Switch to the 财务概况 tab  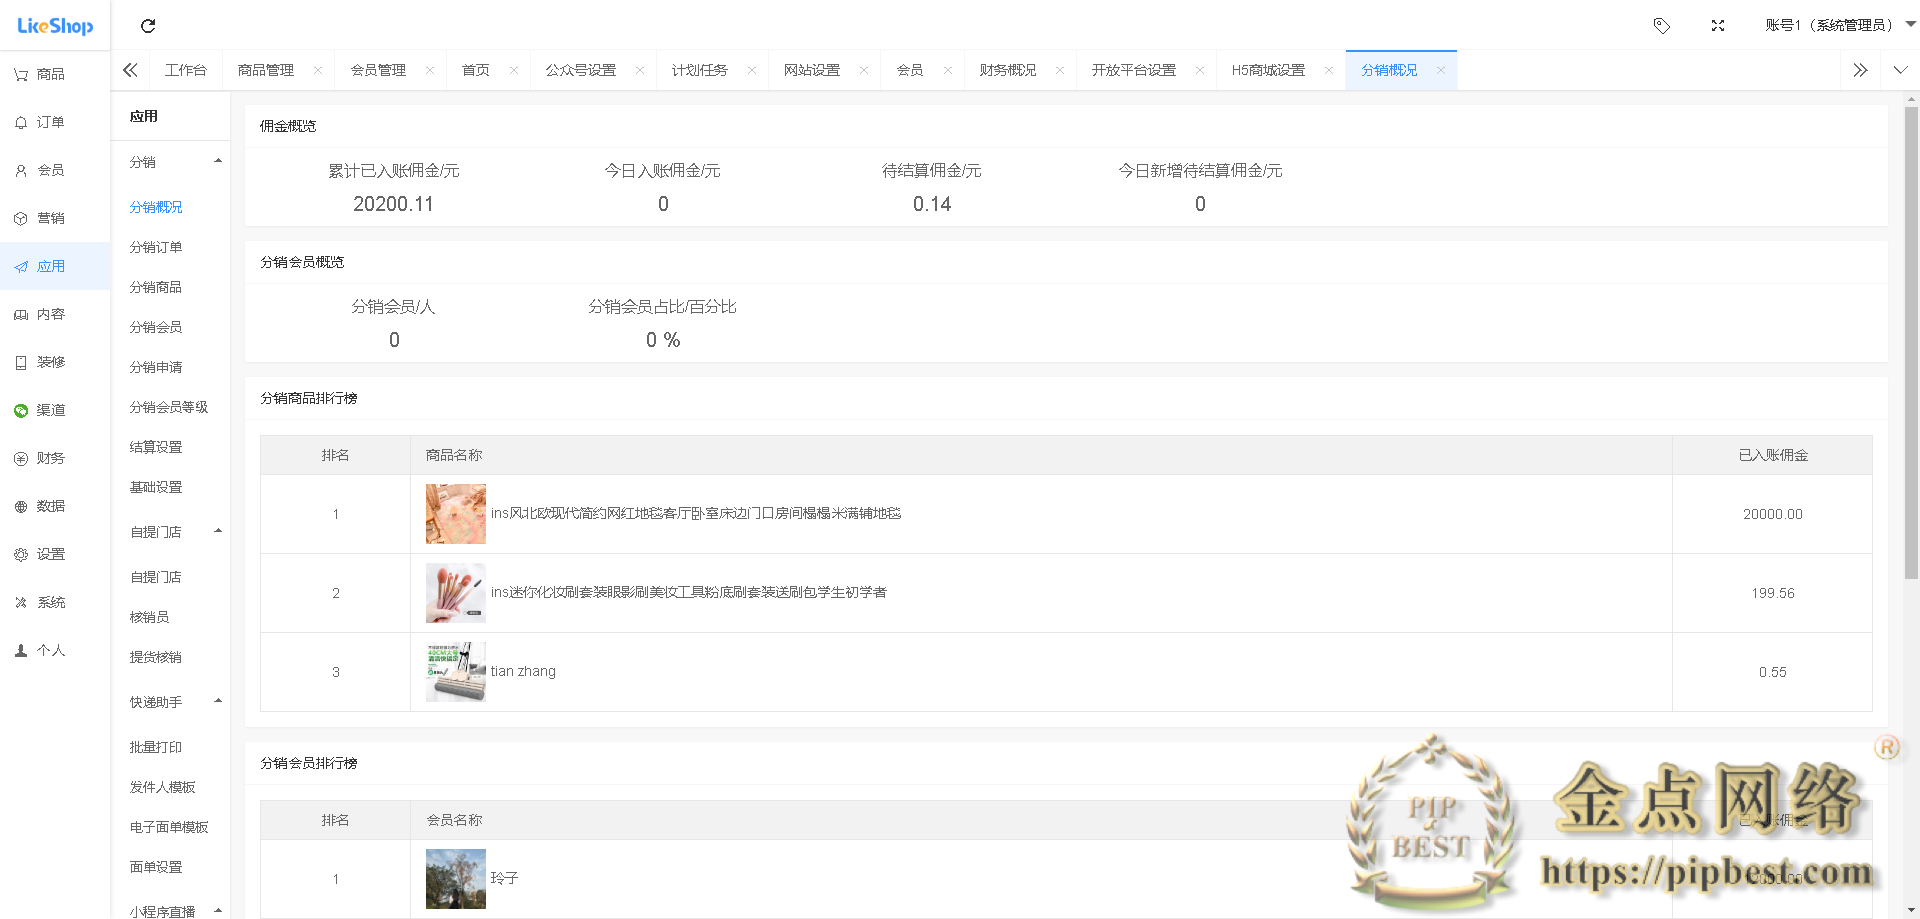1009,70
